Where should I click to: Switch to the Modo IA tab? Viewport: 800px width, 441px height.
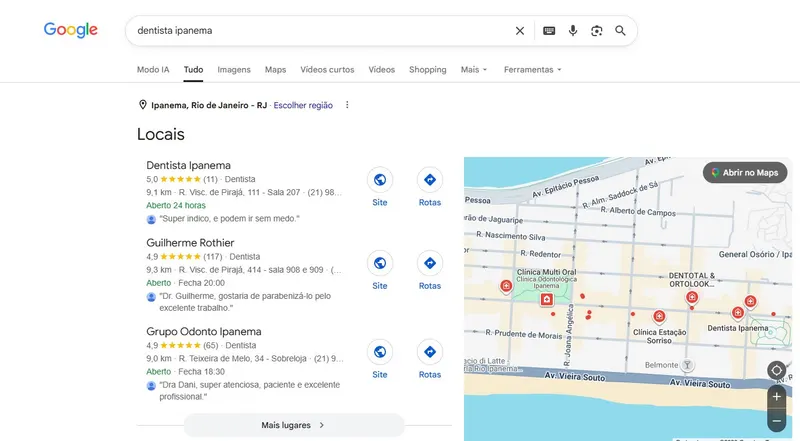[153, 69]
